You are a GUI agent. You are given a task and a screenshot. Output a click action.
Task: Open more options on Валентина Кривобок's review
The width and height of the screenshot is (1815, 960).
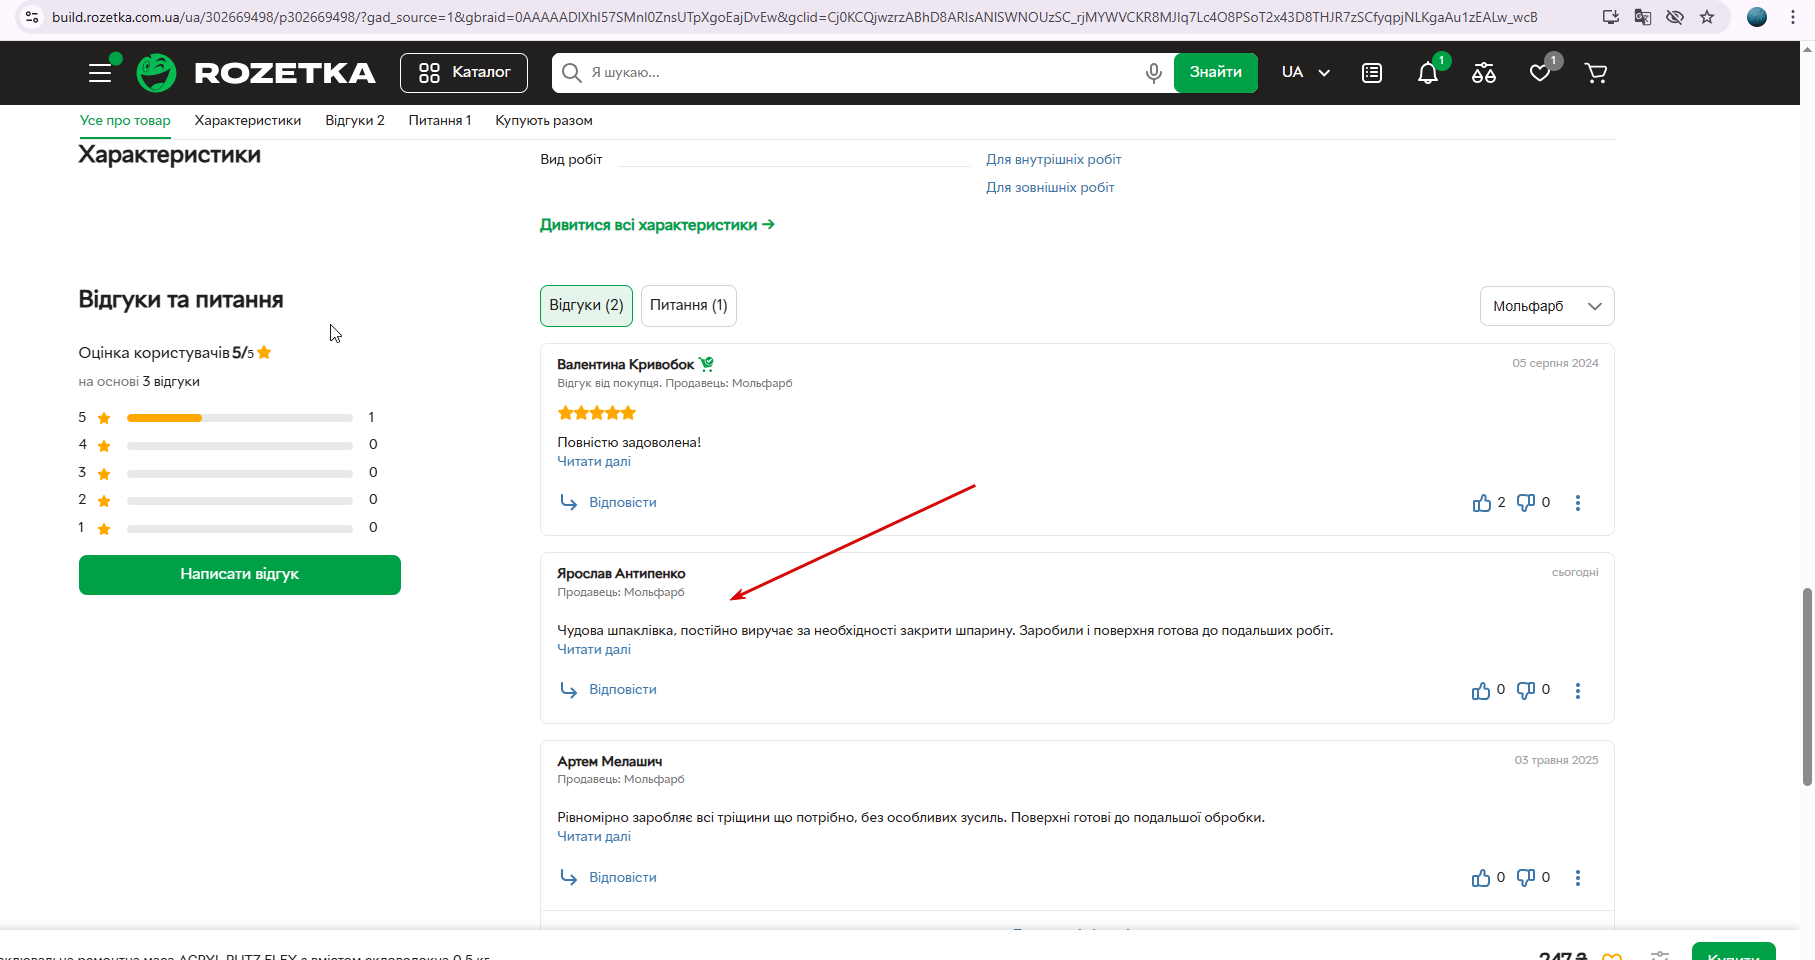(x=1578, y=503)
